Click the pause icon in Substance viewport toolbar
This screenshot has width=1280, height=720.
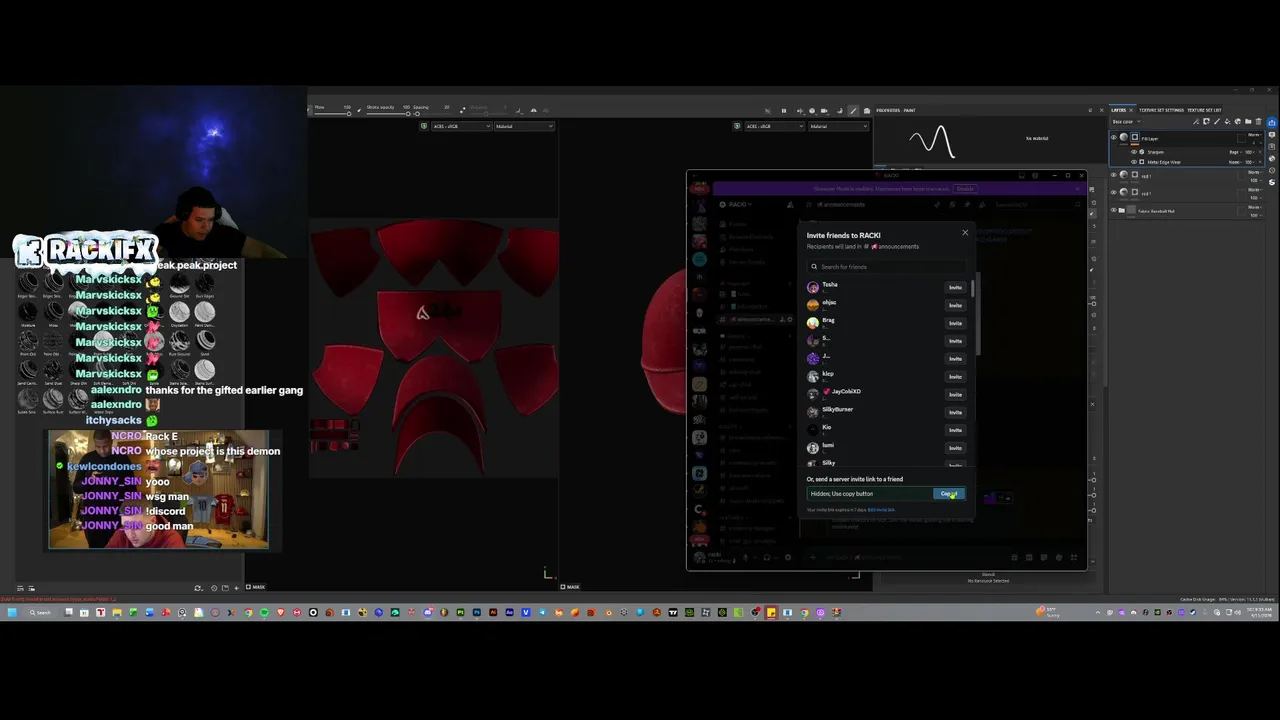(x=784, y=110)
